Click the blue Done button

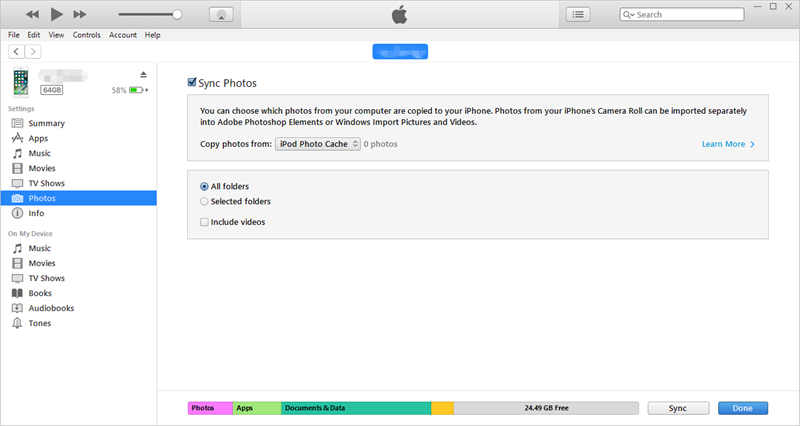click(x=743, y=408)
